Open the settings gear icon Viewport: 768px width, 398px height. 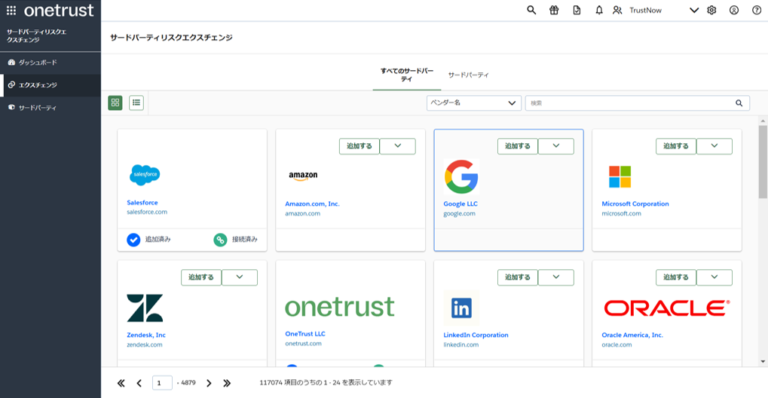click(x=712, y=10)
